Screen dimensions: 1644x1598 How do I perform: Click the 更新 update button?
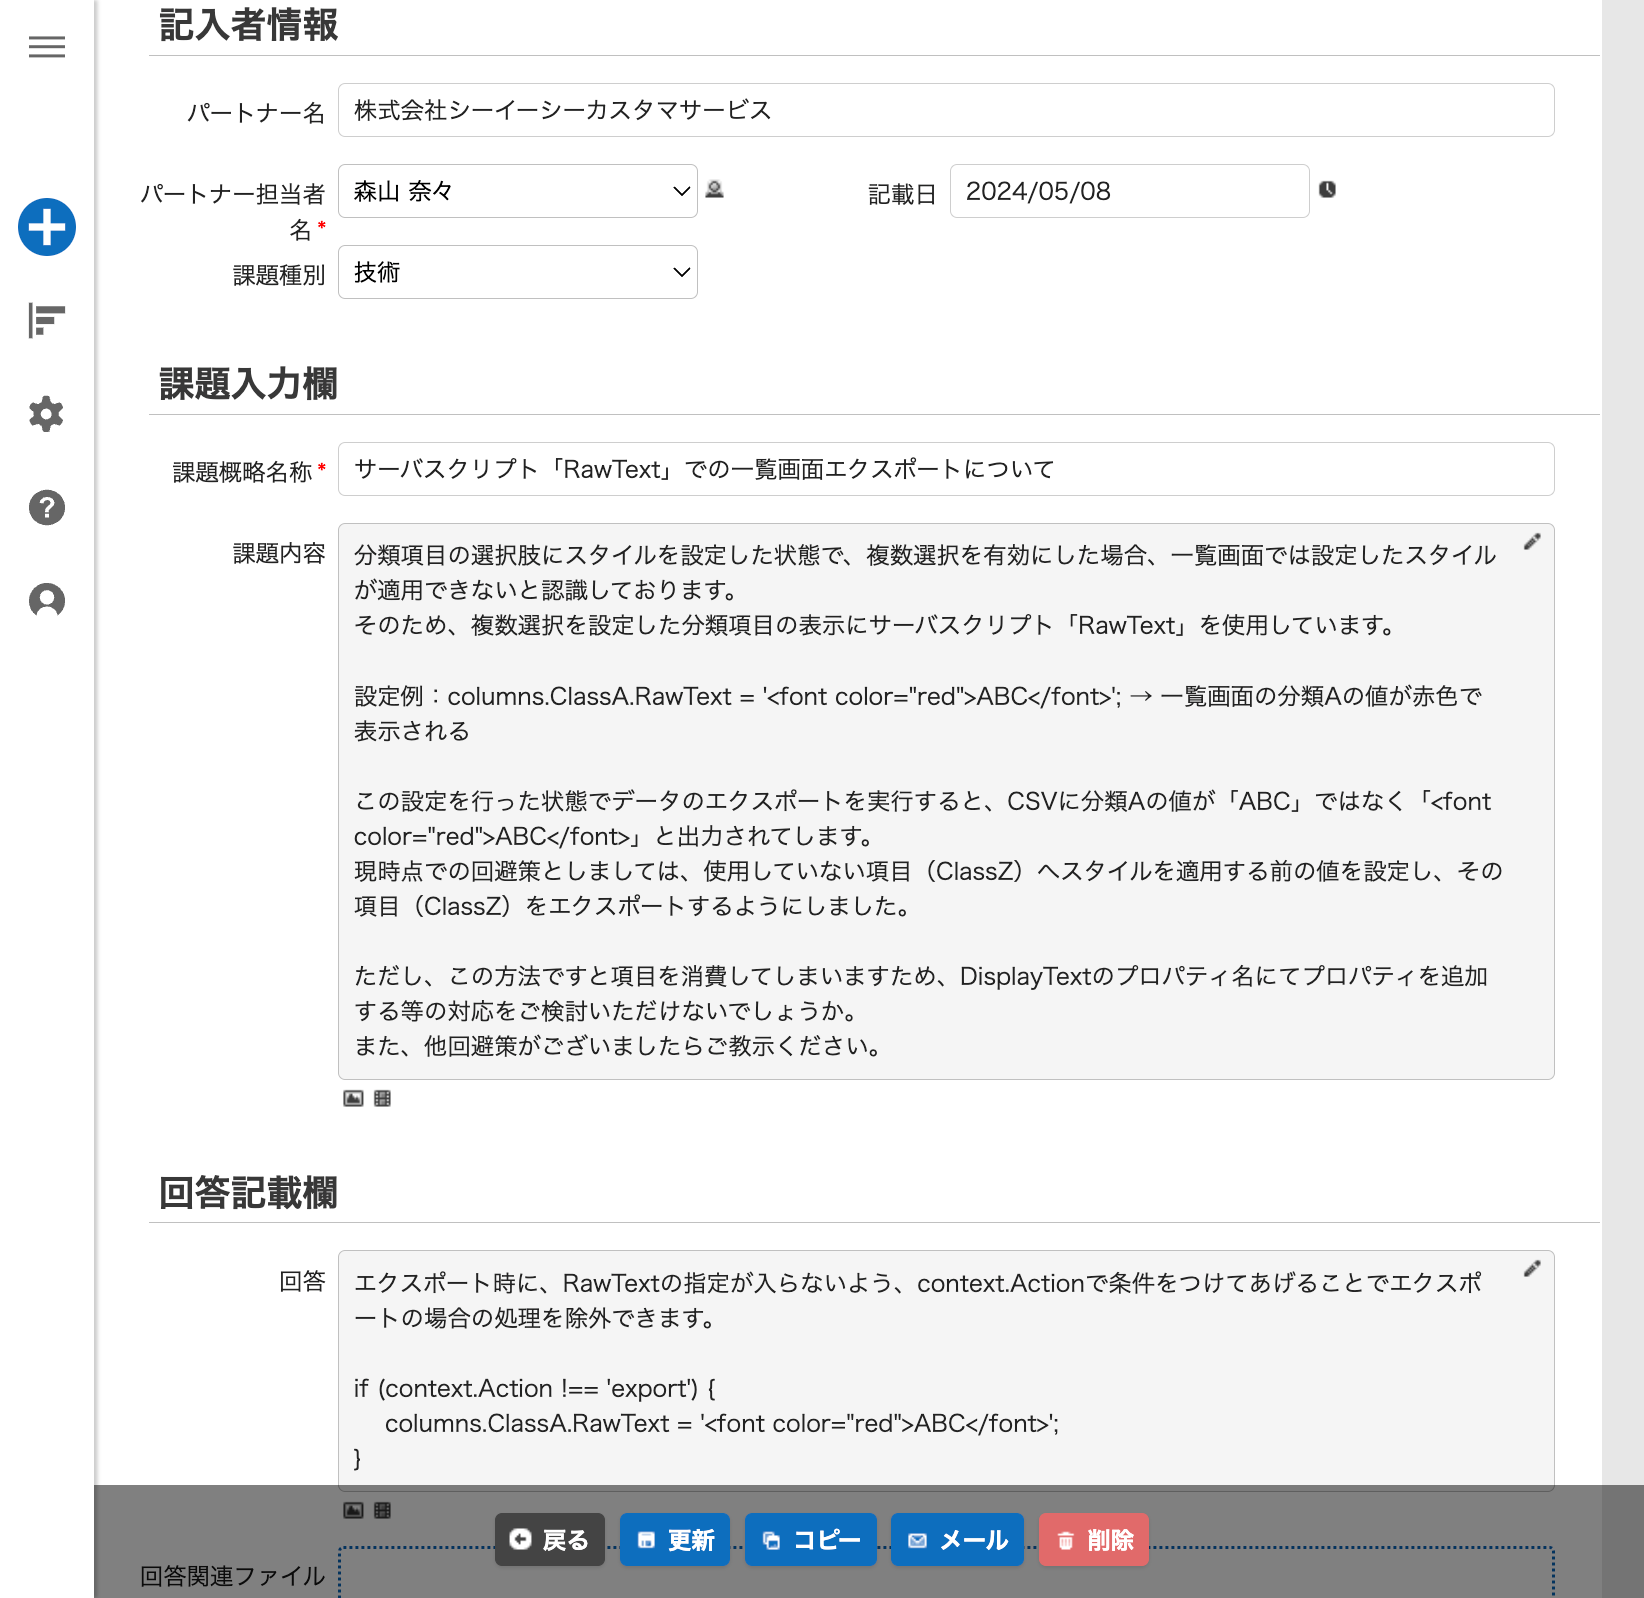point(675,1539)
